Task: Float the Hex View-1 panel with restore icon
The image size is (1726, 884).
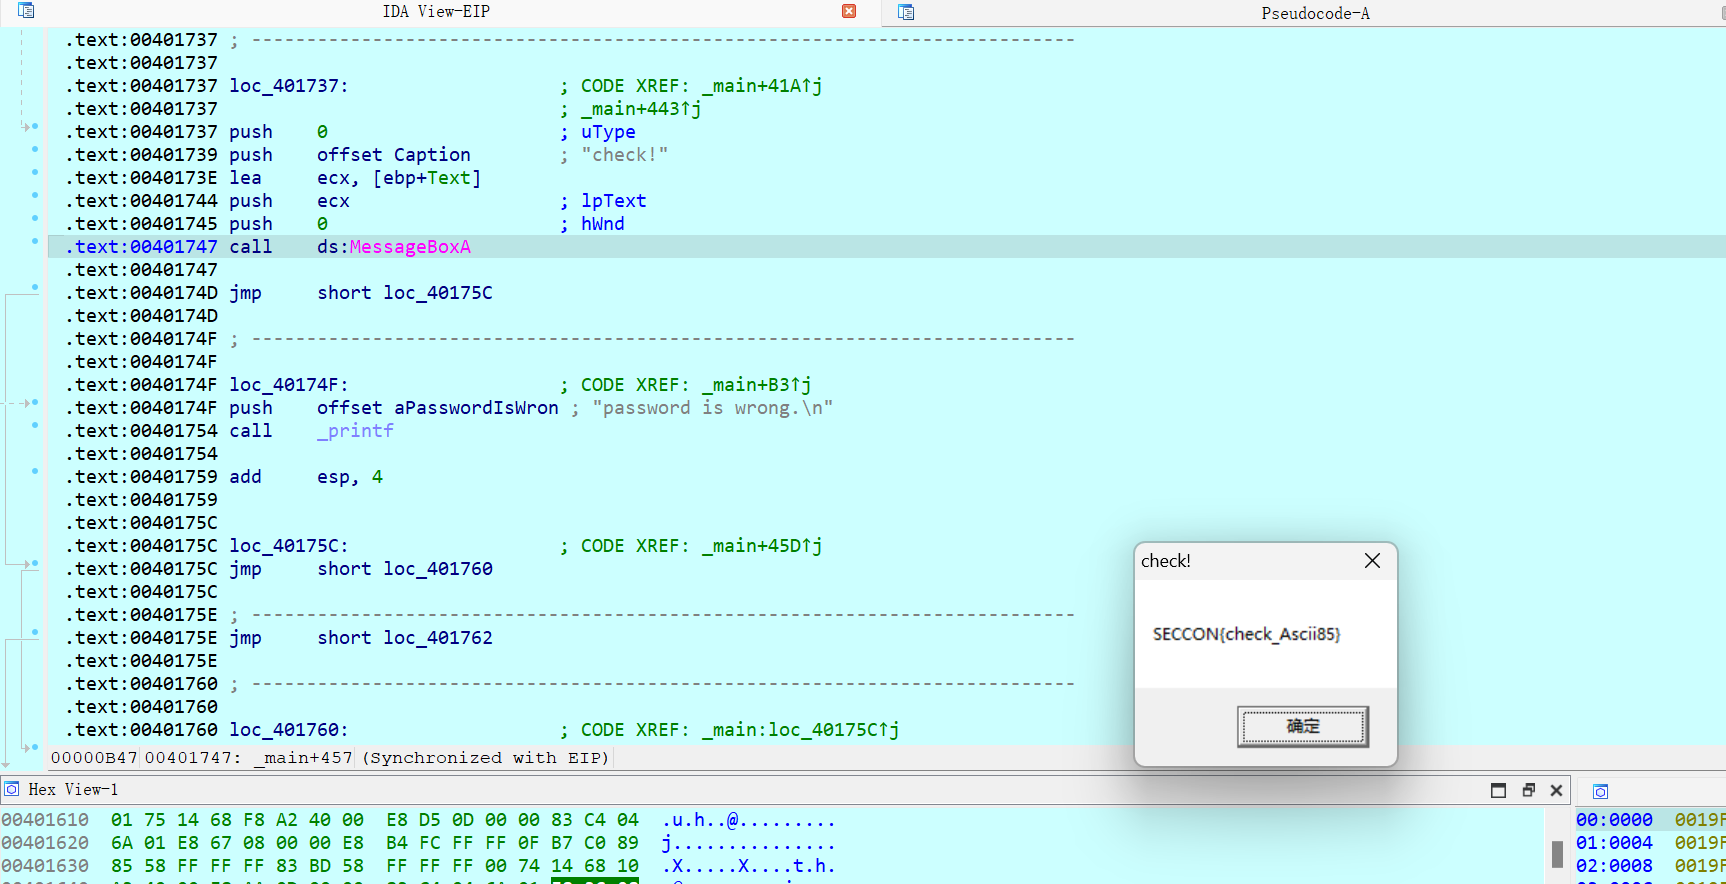Action: pos(1528,790)
